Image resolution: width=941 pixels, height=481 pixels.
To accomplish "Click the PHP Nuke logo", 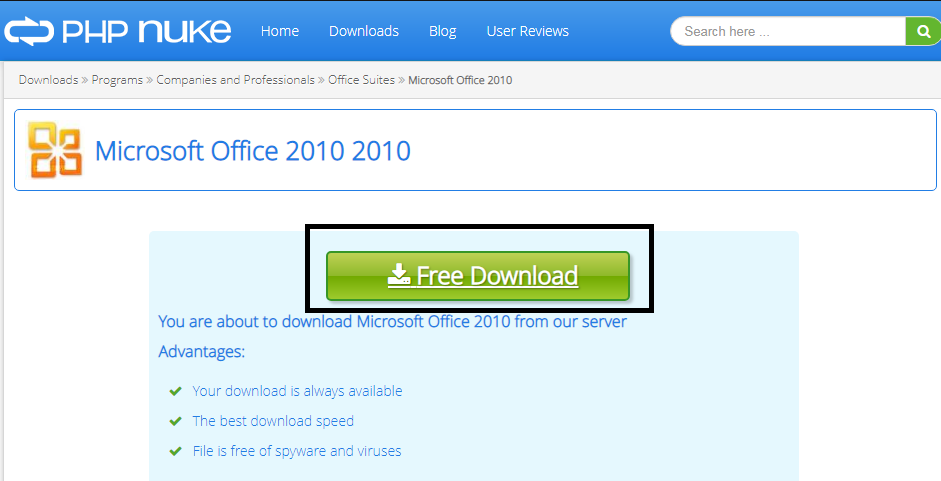I will [x=118, y=31].
